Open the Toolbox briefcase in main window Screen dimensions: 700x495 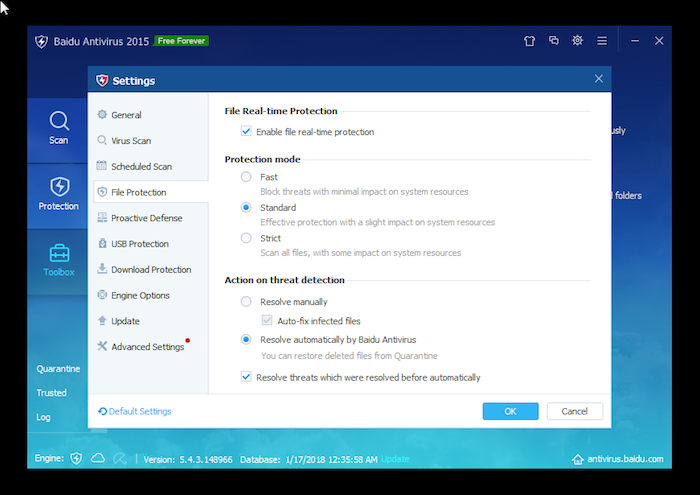pos(59,253)
